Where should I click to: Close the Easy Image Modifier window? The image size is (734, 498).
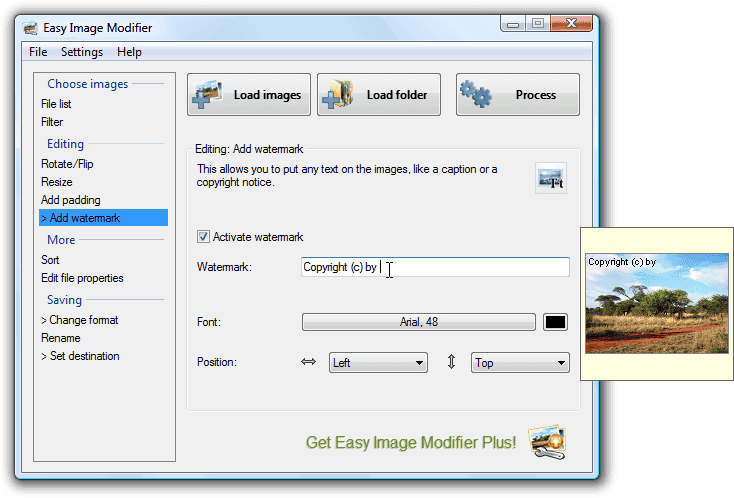[x=572, y=23]
